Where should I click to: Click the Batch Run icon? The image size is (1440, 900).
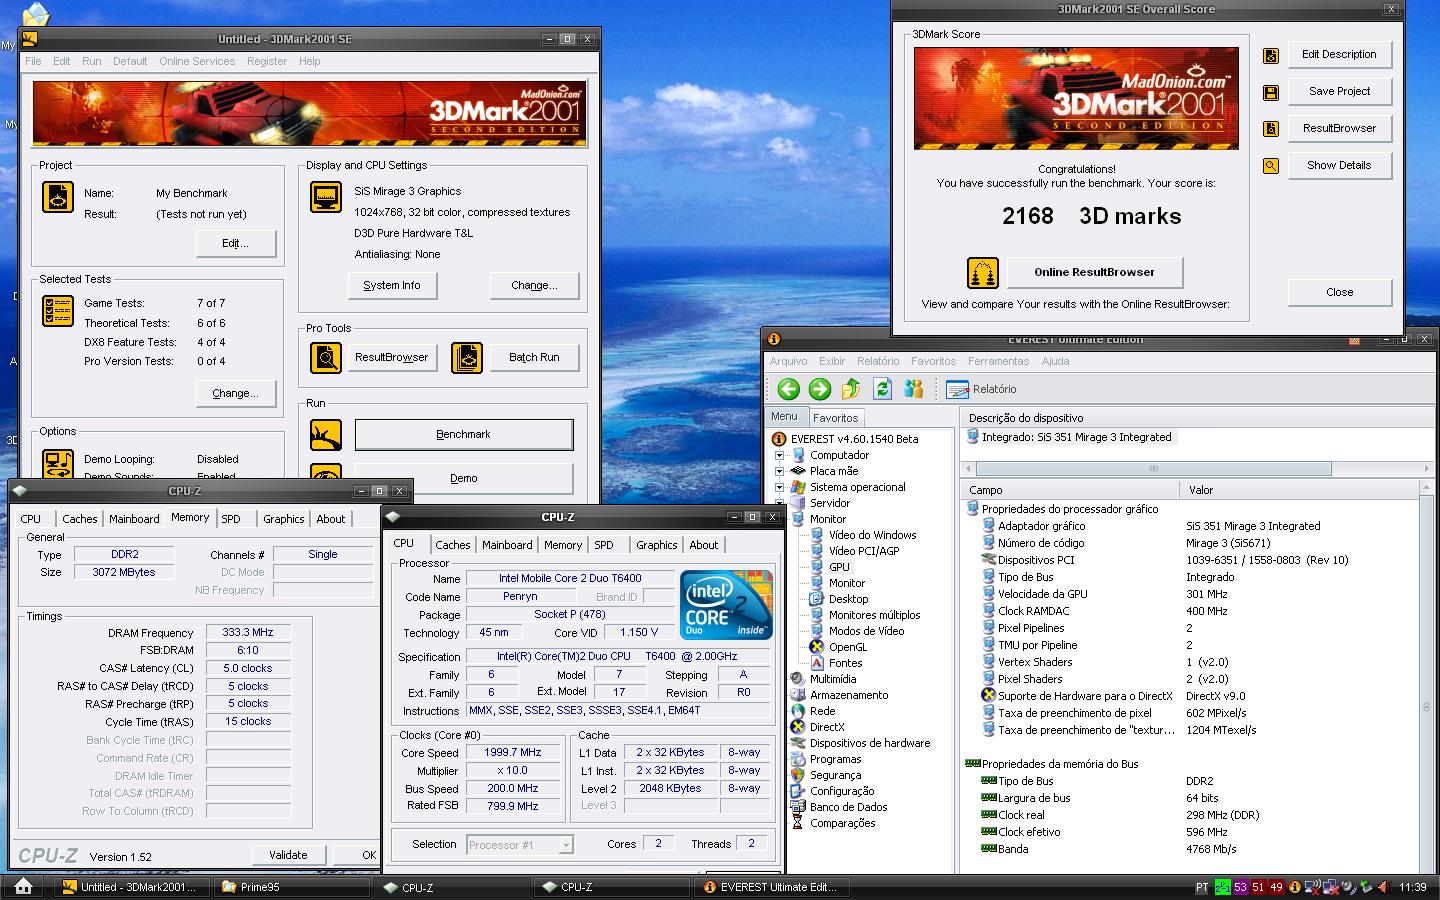[467, 357]
